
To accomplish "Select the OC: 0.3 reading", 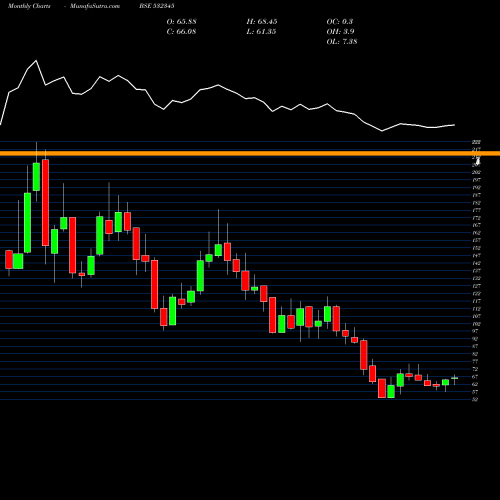I will point(340,22).
